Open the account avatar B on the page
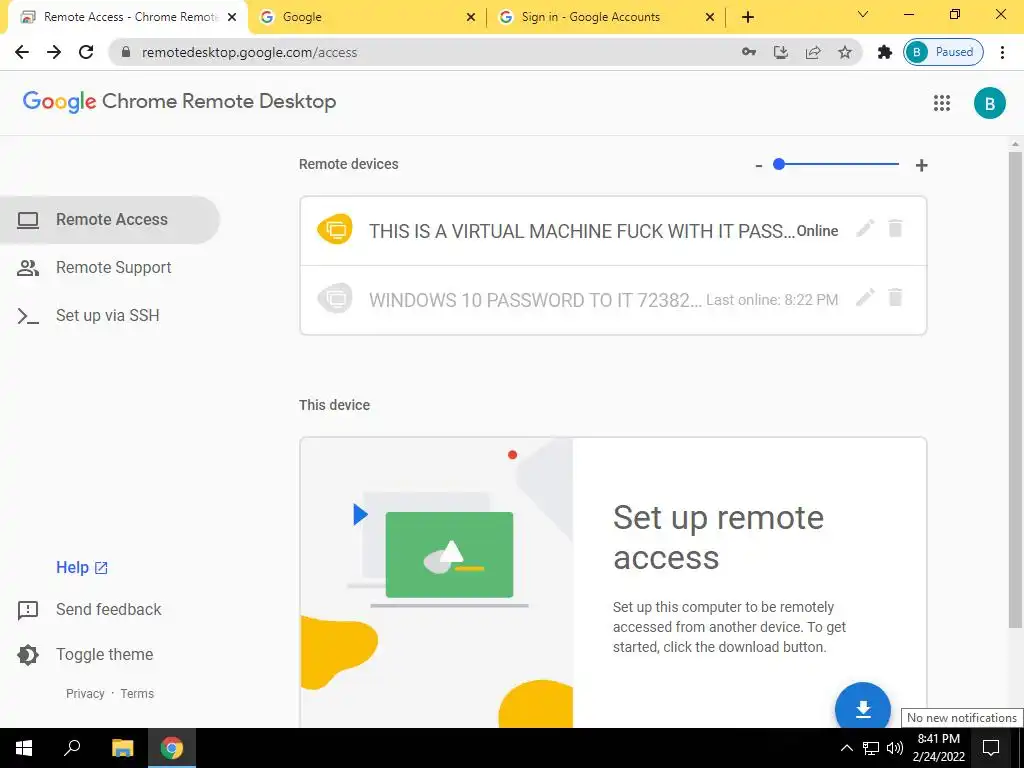The image size is (1024, 768). (x=989, y=103)
